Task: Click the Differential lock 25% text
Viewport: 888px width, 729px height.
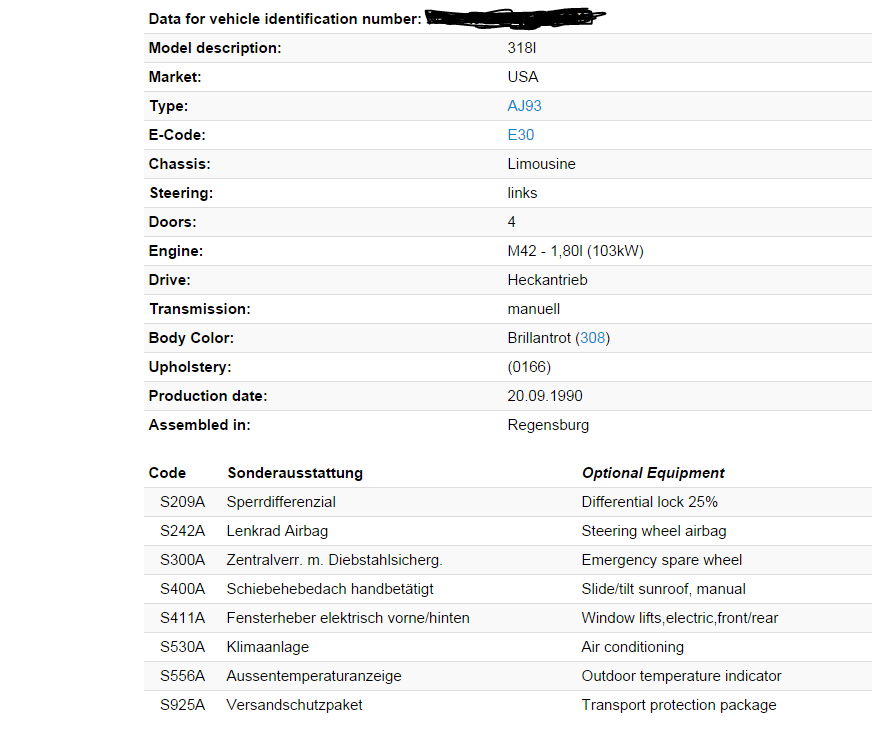Action: tap(649, 502)
